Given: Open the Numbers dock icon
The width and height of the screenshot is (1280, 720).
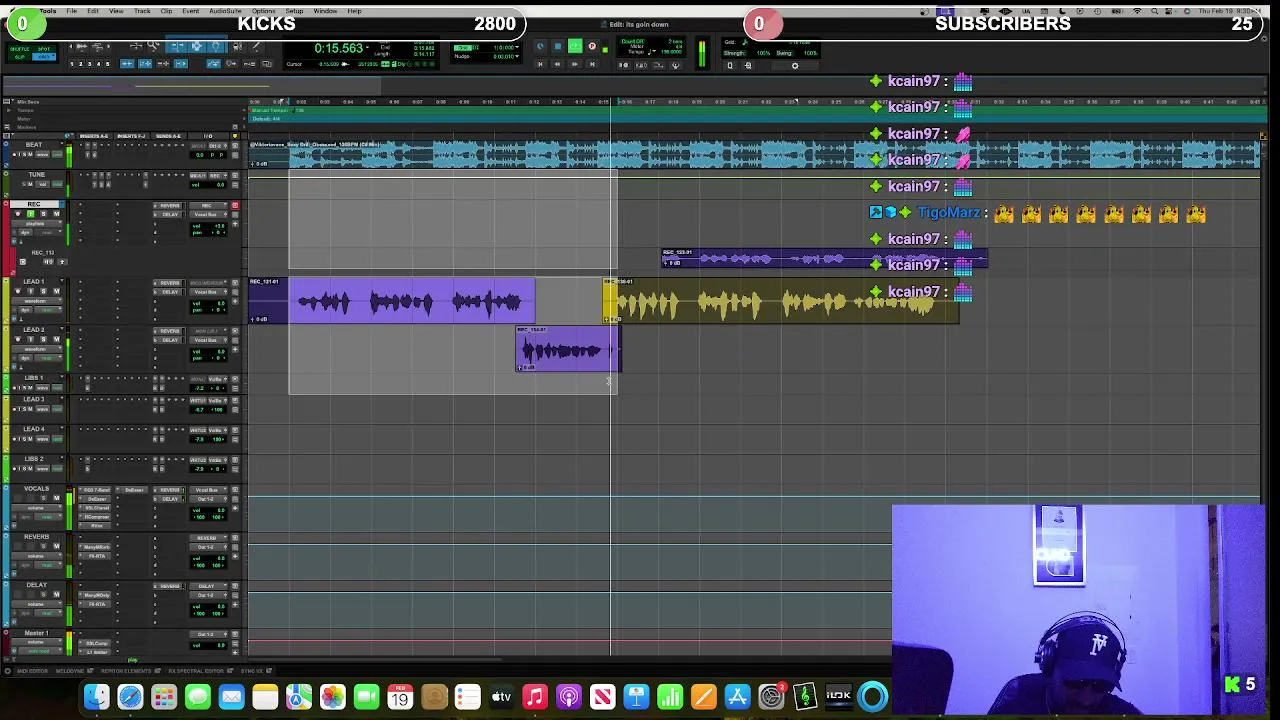Looking at the screenshot, I should click(x=670, y=697).
